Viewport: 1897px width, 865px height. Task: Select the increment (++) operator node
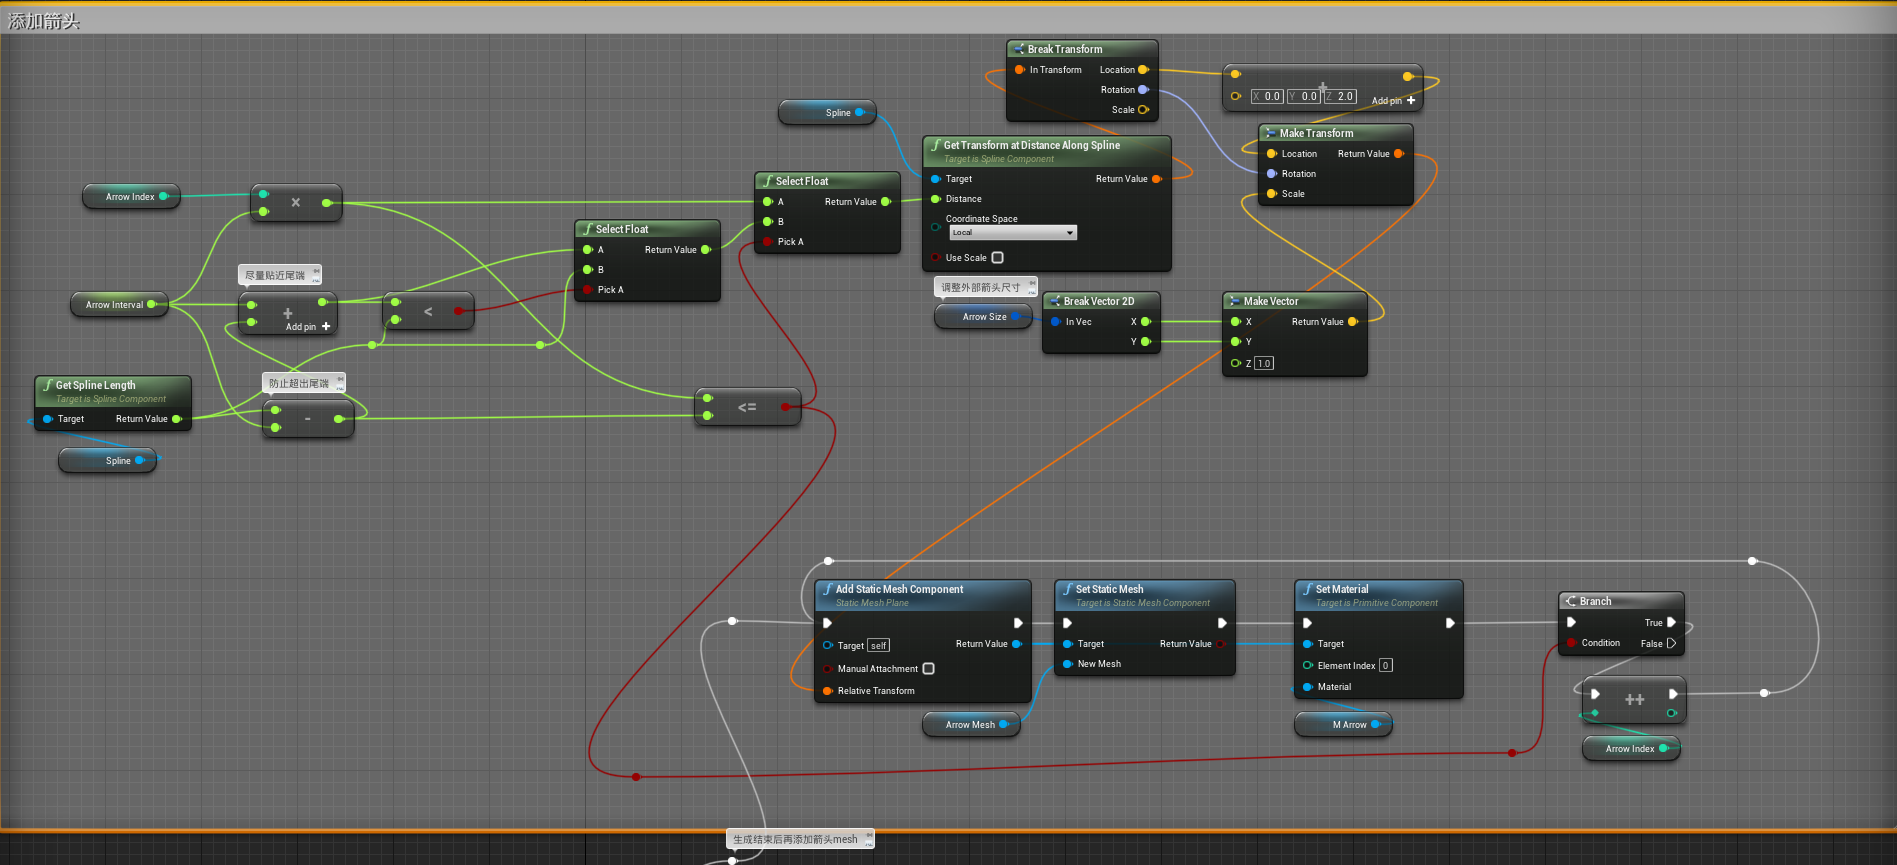point(1634,700)
